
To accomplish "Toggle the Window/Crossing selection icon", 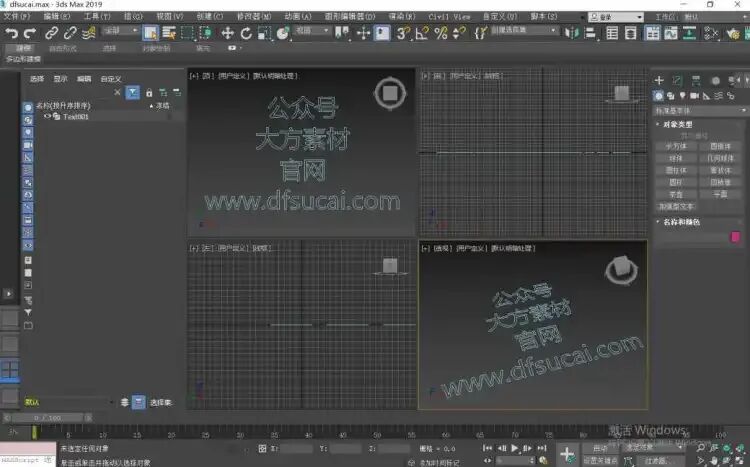I will tap(206, 33).
